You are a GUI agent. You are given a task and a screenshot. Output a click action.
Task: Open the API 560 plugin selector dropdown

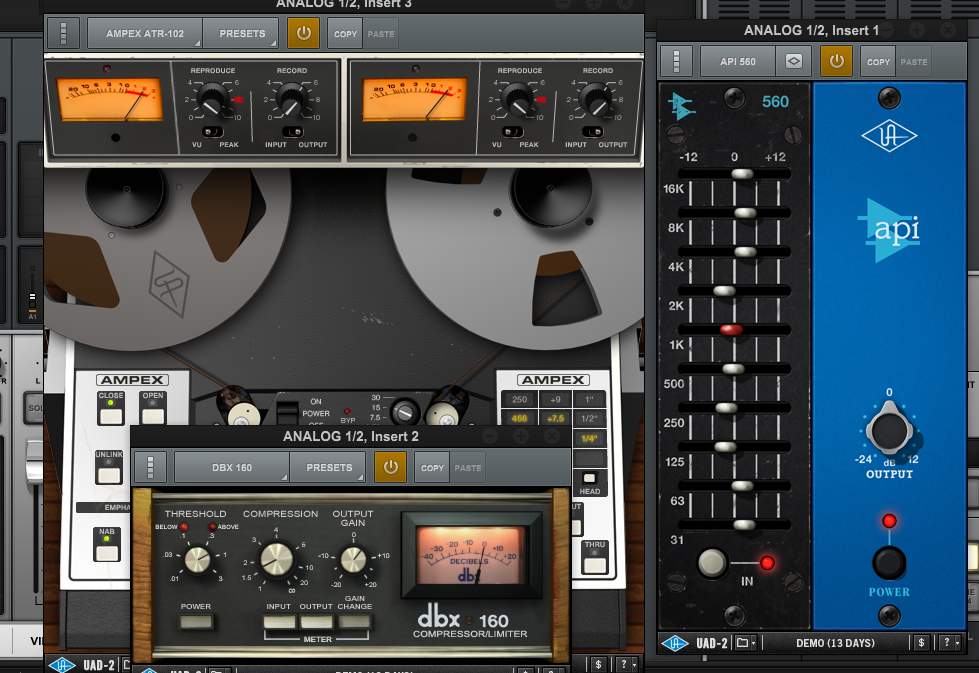pyautogui.click(x=737, y=61)
